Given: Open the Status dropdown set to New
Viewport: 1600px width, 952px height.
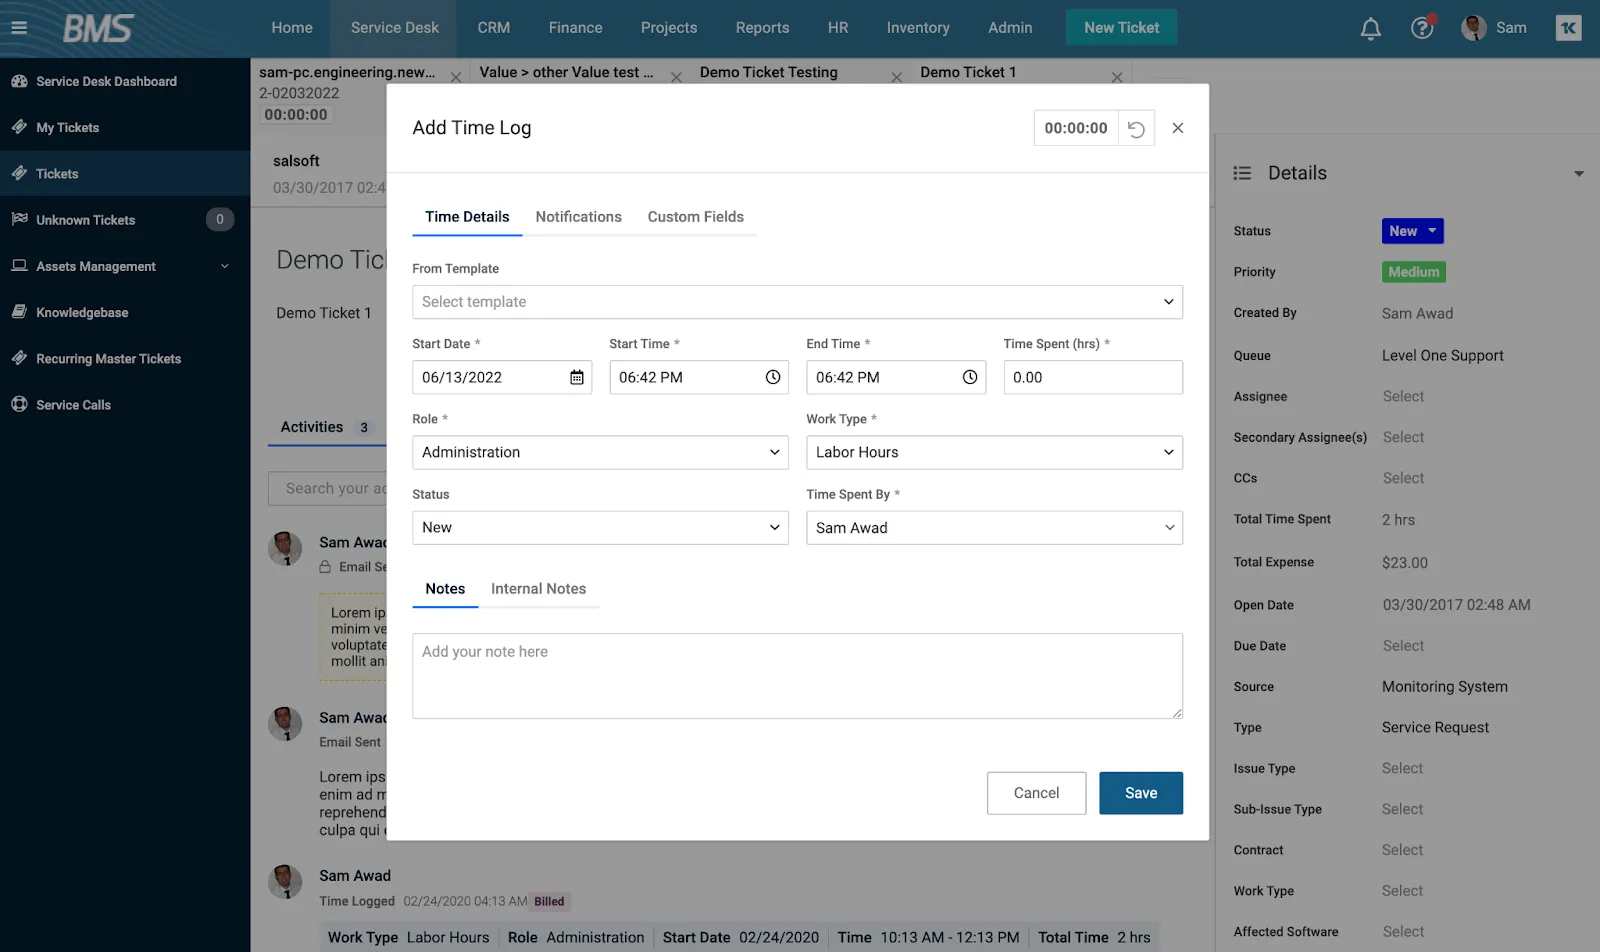Looking at the screenshot, I should 600,528.
